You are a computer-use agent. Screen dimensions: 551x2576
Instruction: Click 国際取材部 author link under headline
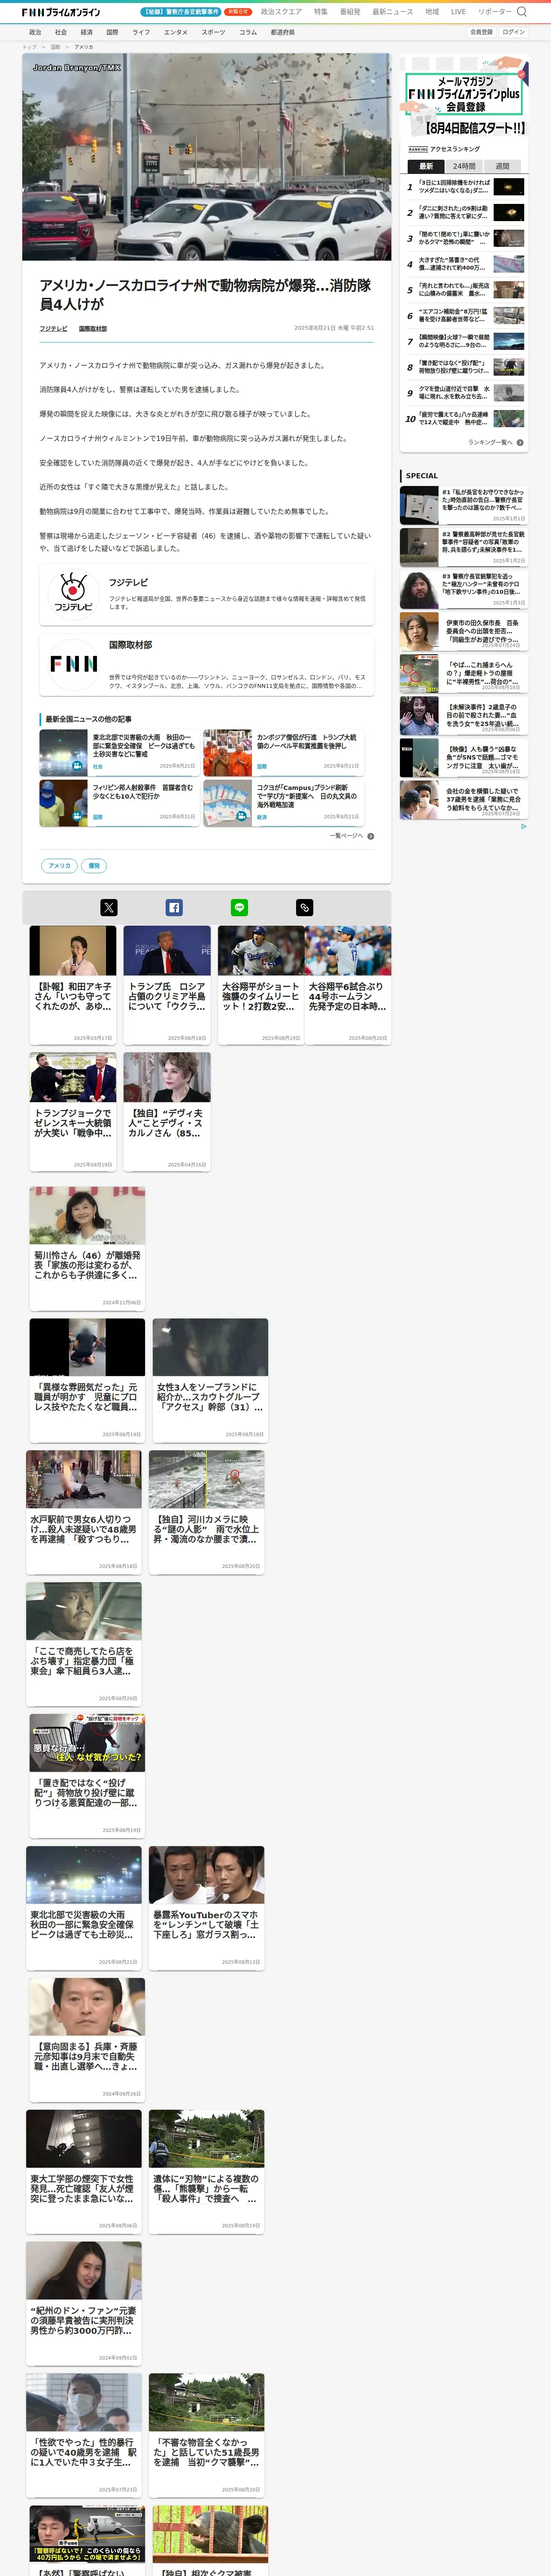93,328
